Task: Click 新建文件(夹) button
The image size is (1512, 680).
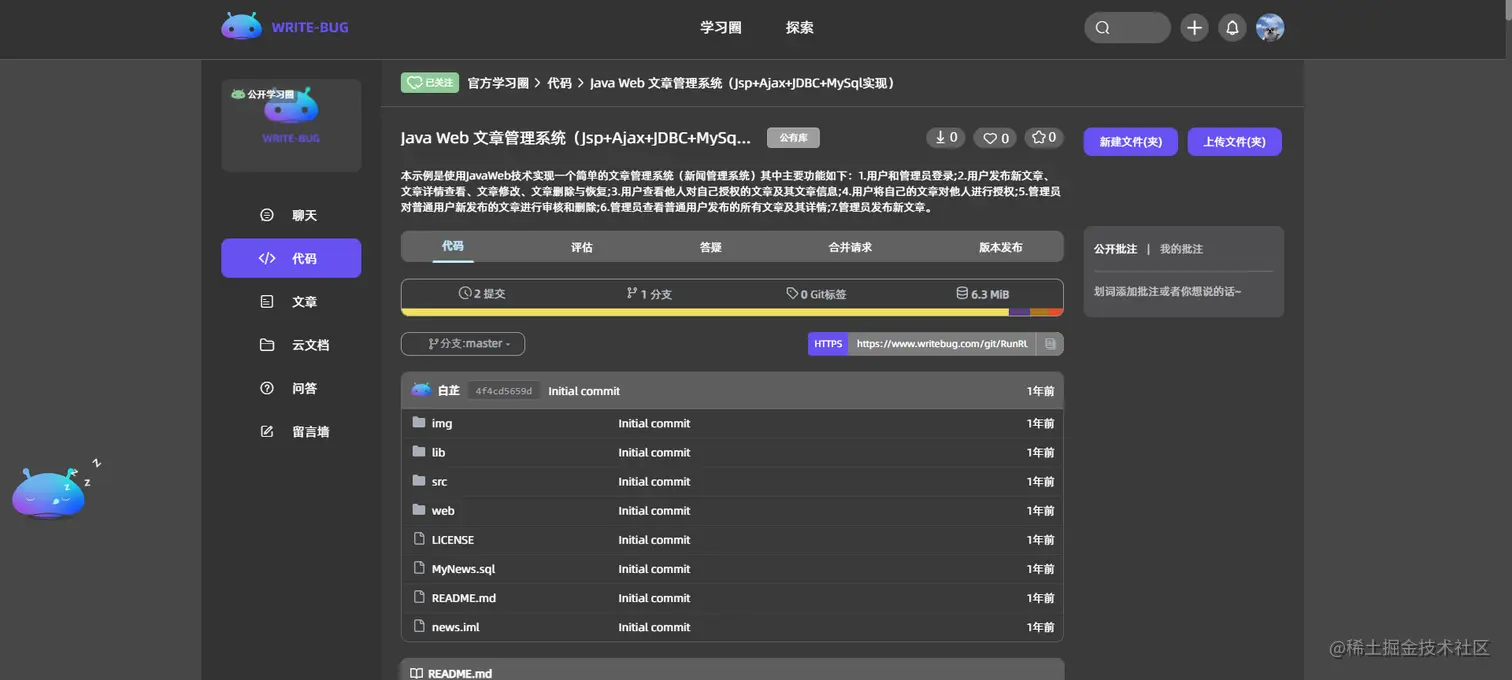Action: [x=1130, y=142]
